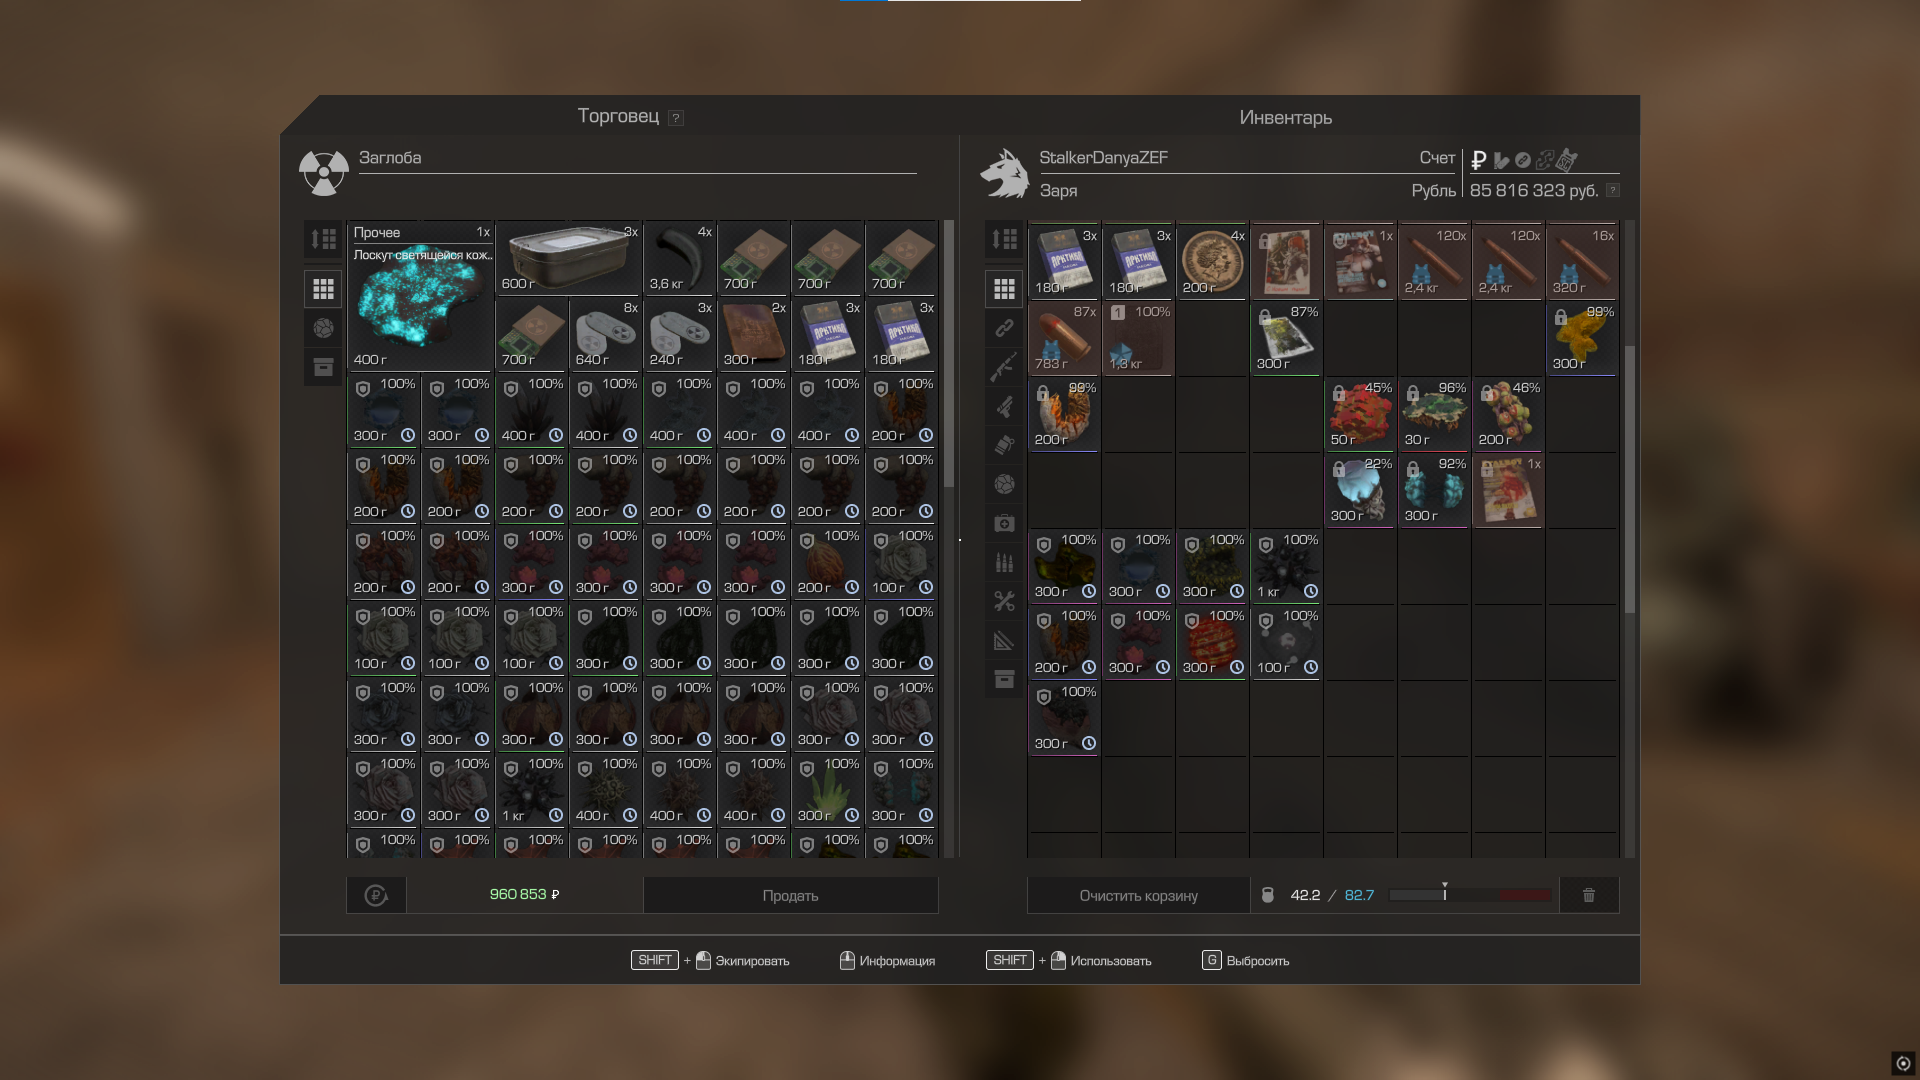The image size is (1920, 1080).
Task: Click the Продать button
Action: pos(790,895)
